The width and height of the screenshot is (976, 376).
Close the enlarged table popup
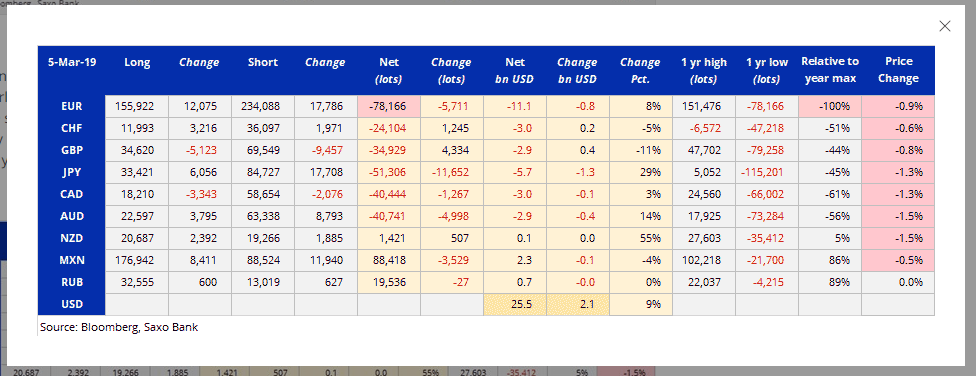coord(944,26)
